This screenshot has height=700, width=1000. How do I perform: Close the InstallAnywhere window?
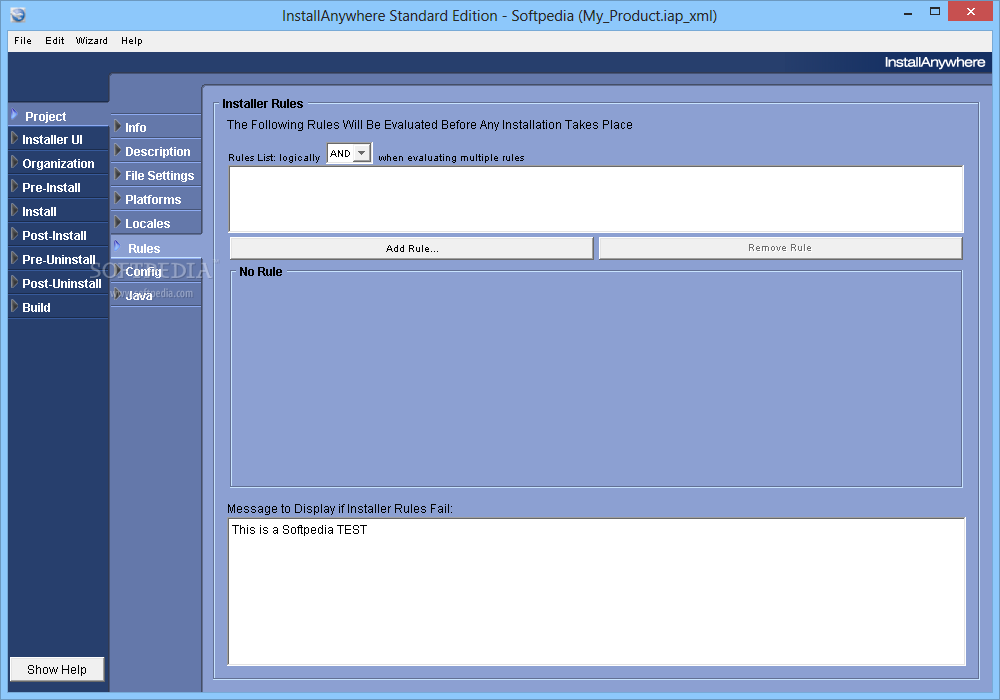971,11
